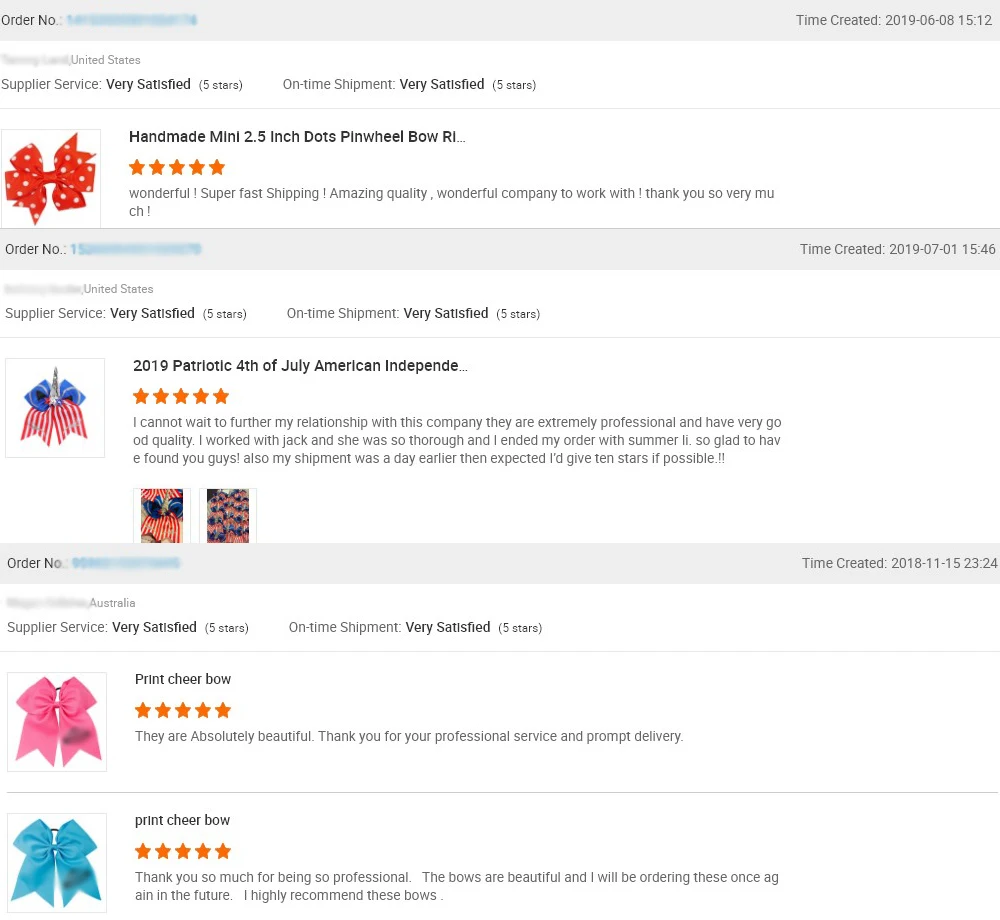Click the blurred order number dated 2019-06-08
The height and width of the screenshot is (920, 1000).
pos(131,20)
